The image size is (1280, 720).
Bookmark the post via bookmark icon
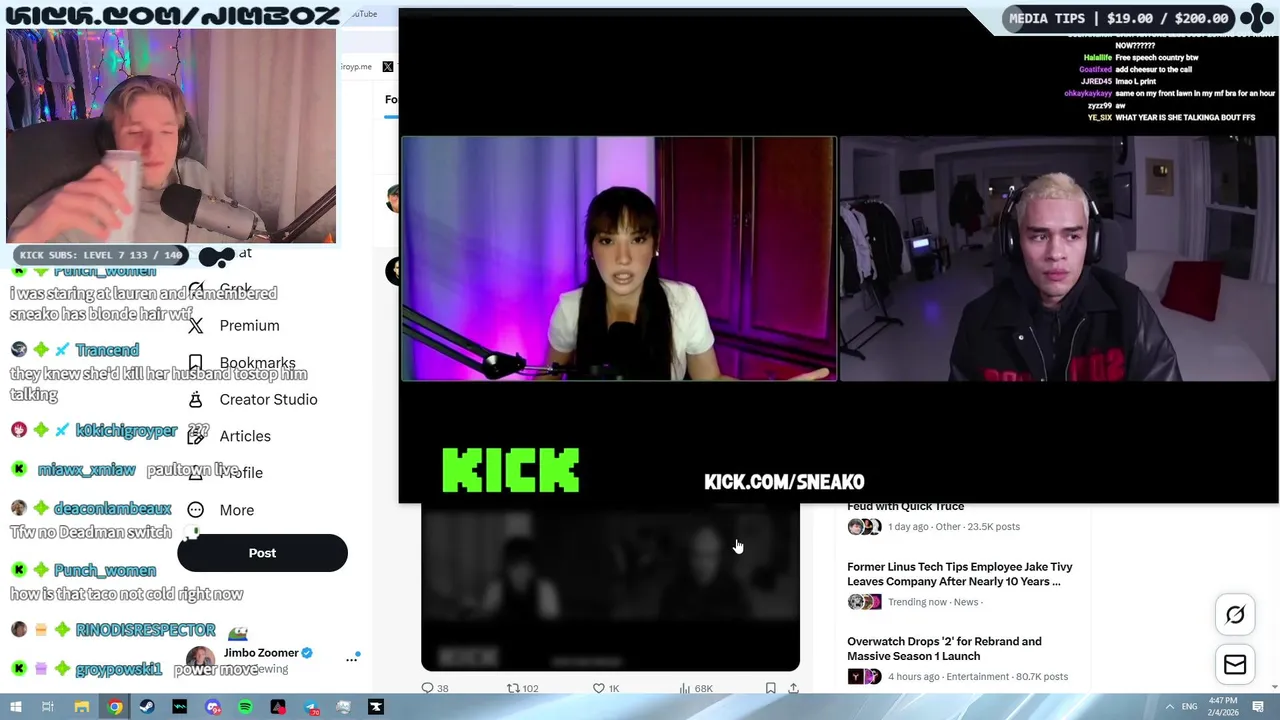[x=770, y=688]
